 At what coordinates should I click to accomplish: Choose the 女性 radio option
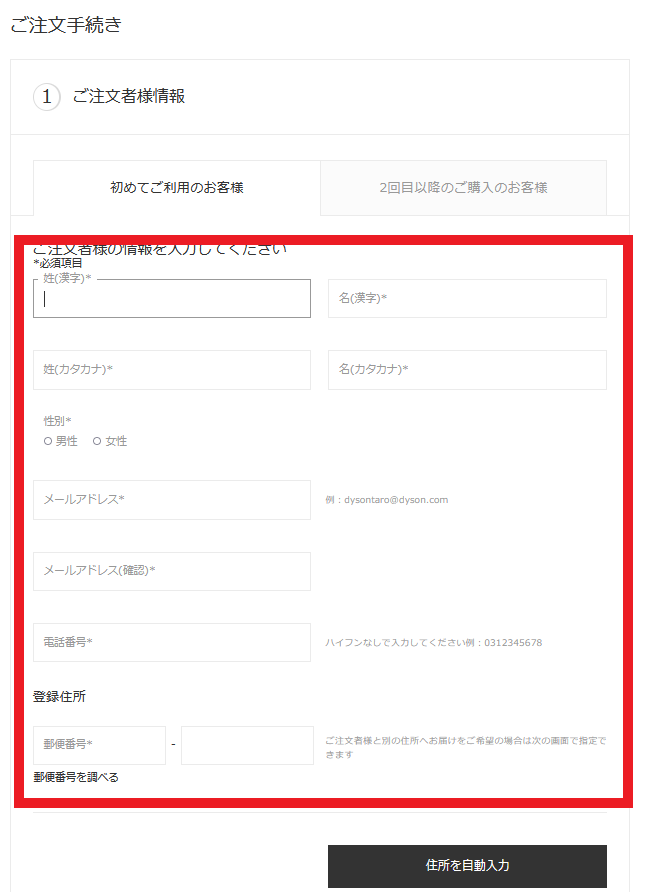tap(97, 441)
